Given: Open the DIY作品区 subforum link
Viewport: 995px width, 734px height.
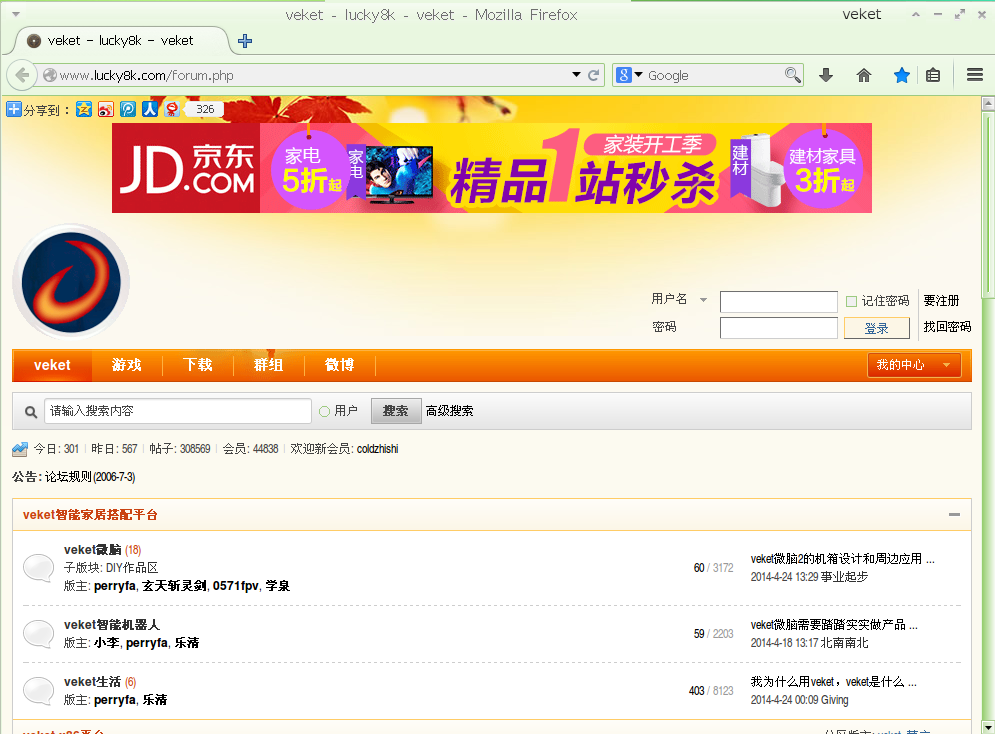Looking at the screenshot, I should click(x=132, y=568).
